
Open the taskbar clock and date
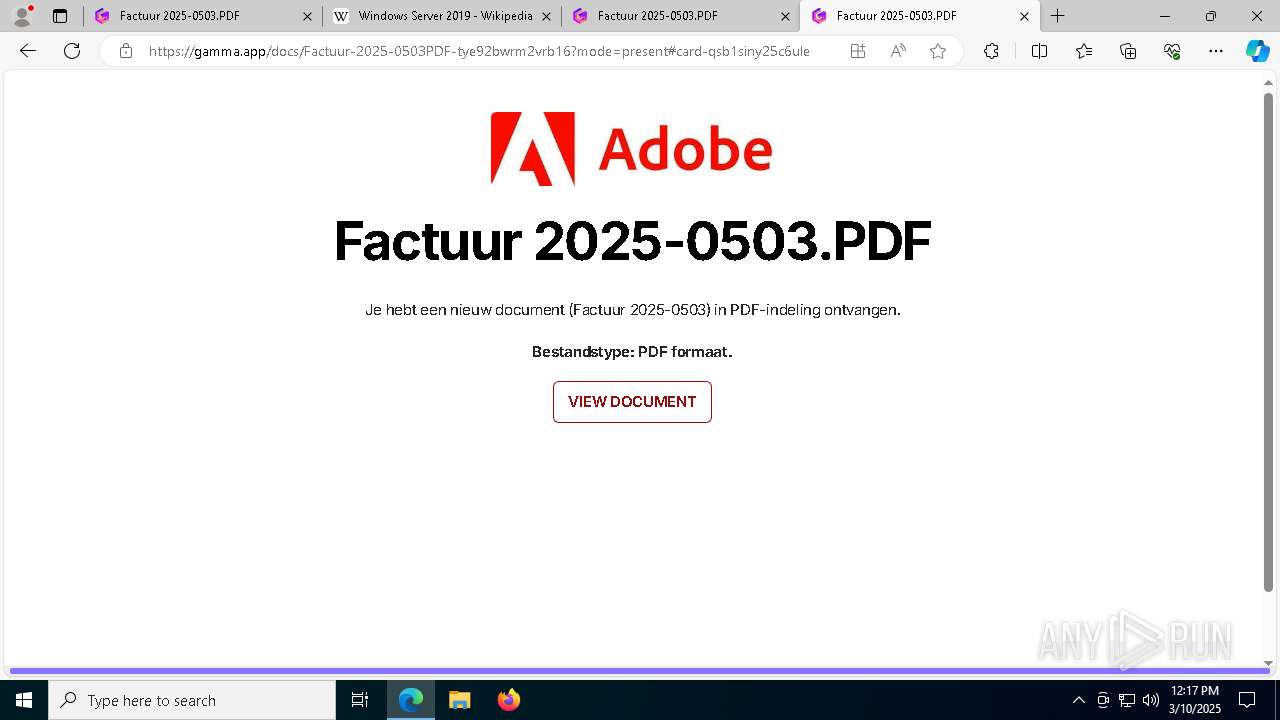pos(1195,700)
